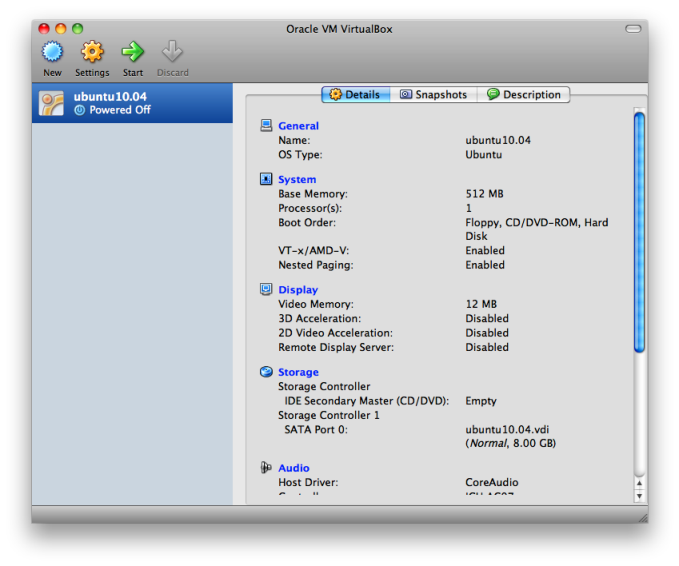Screen dimensions: 679x566
Task: Click the scrollbar up arrow
Action: [639, 483]
